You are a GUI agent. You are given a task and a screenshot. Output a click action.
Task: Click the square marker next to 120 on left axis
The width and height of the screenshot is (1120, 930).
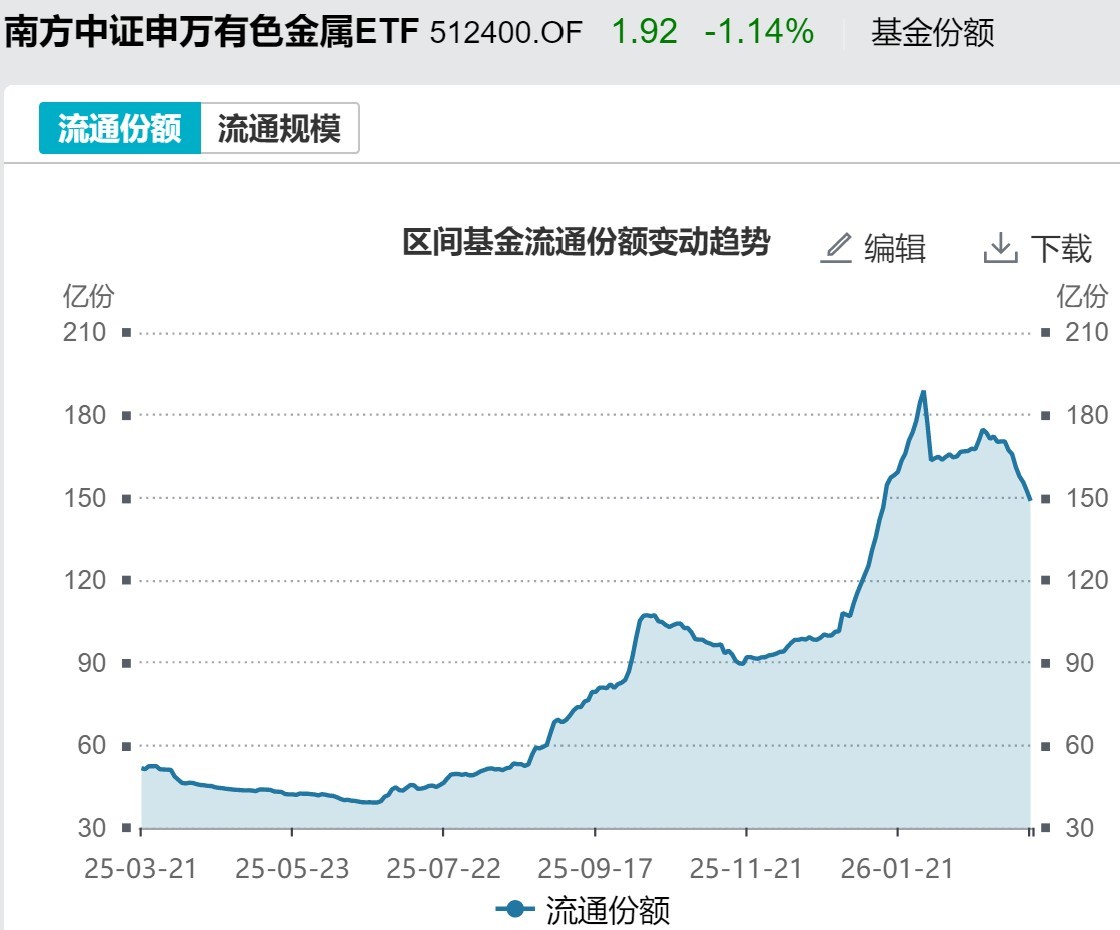126,580
